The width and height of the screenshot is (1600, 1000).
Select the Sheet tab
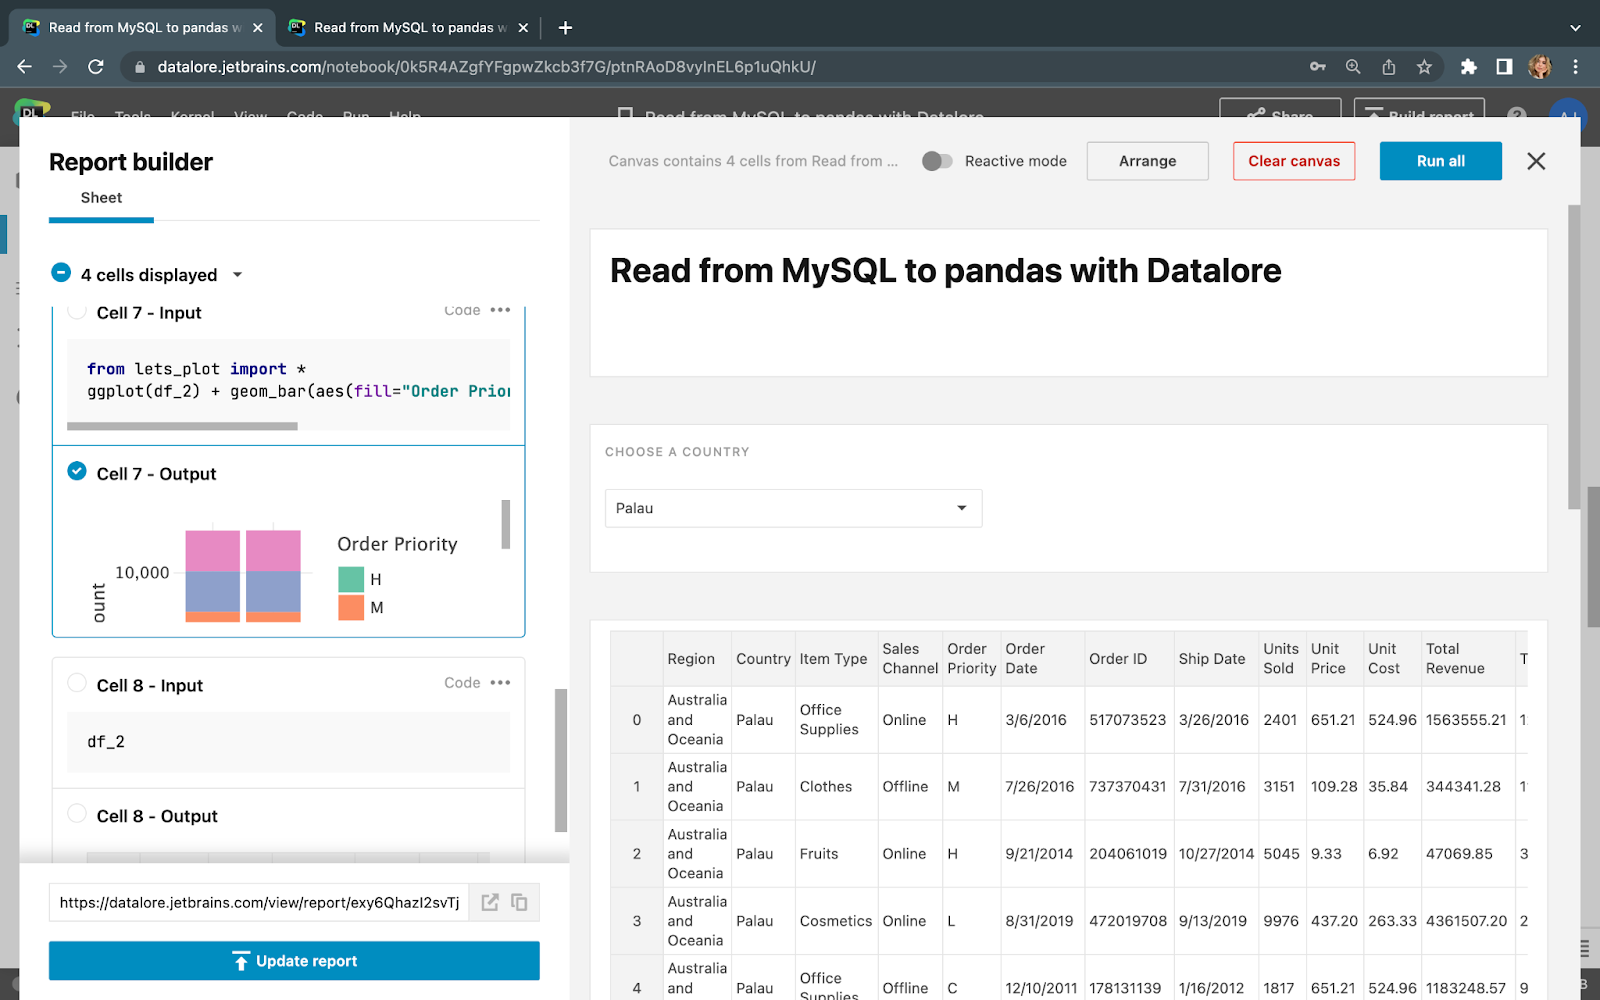click(101, 198)
